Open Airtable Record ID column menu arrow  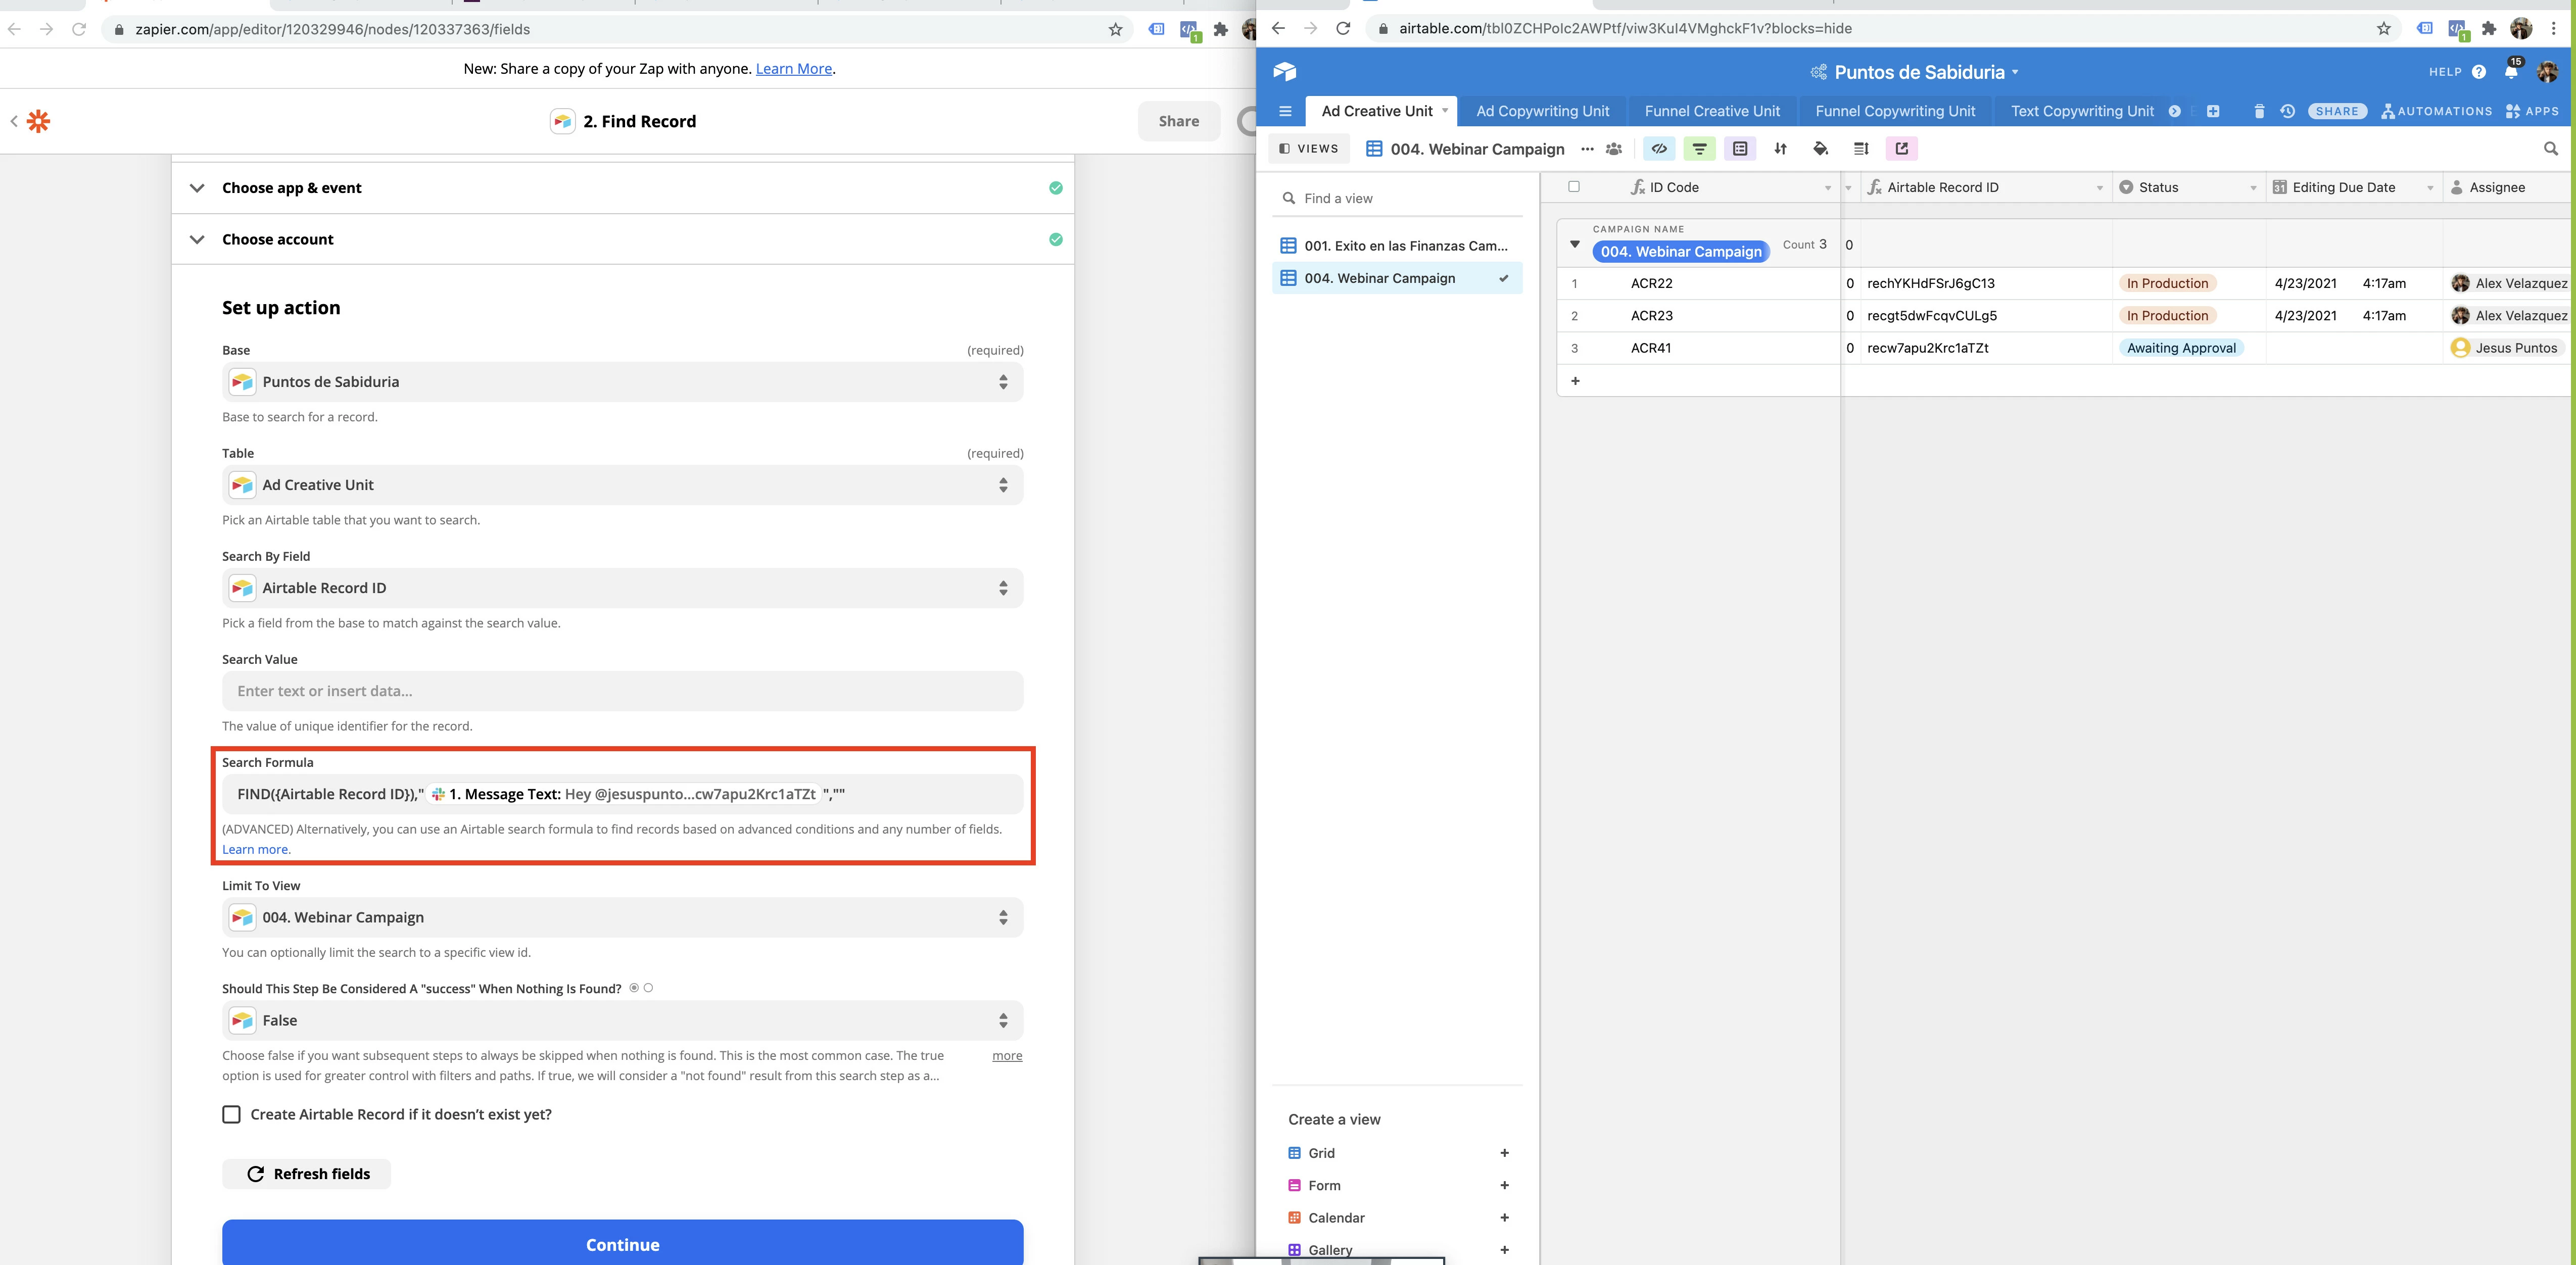(2099, 188)
